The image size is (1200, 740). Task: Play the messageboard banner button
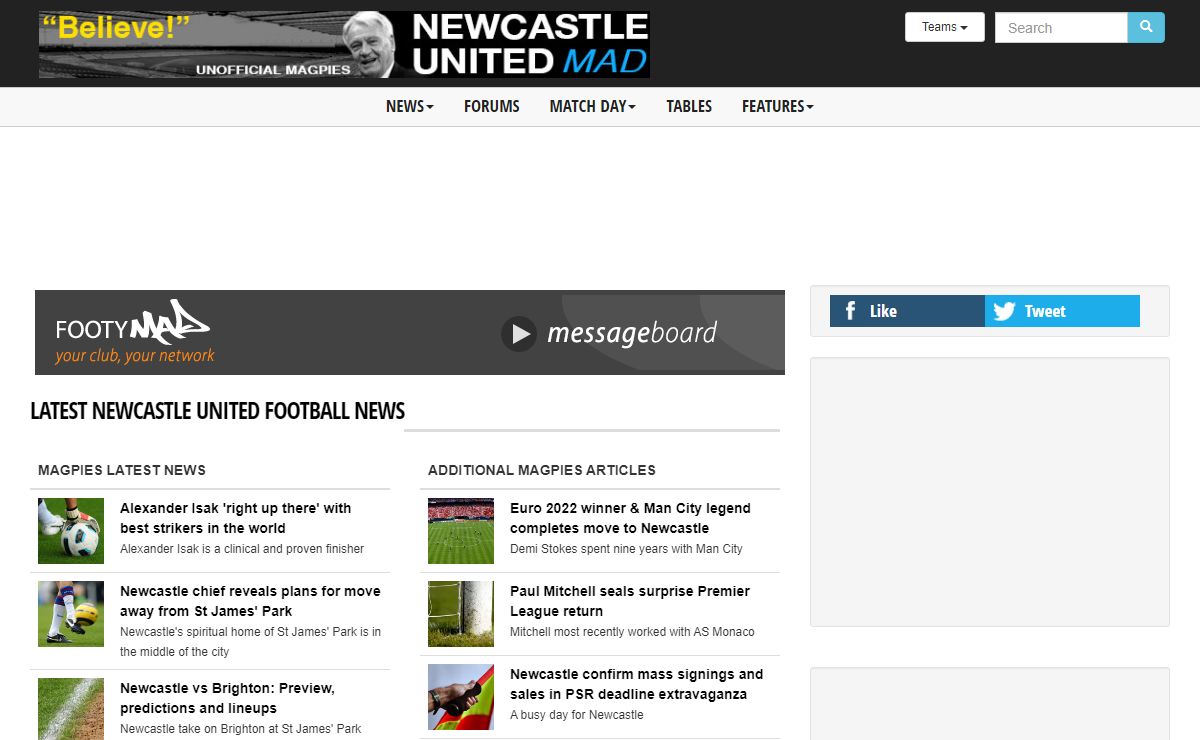[519, 334]
